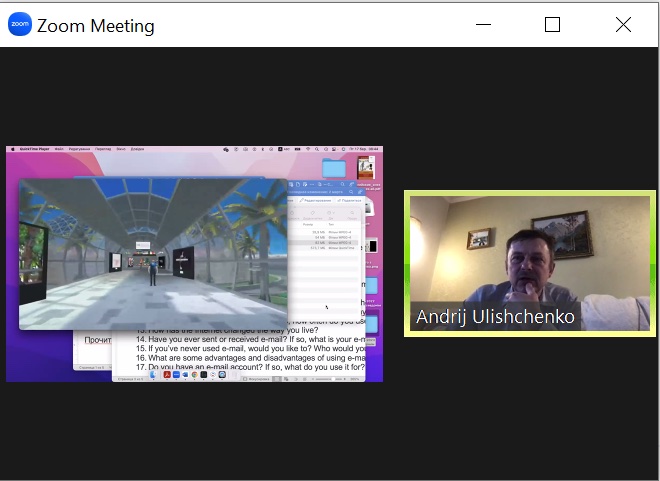
Task: Click question 14 about sending e-mail
Action: click(x=250, y=339)
